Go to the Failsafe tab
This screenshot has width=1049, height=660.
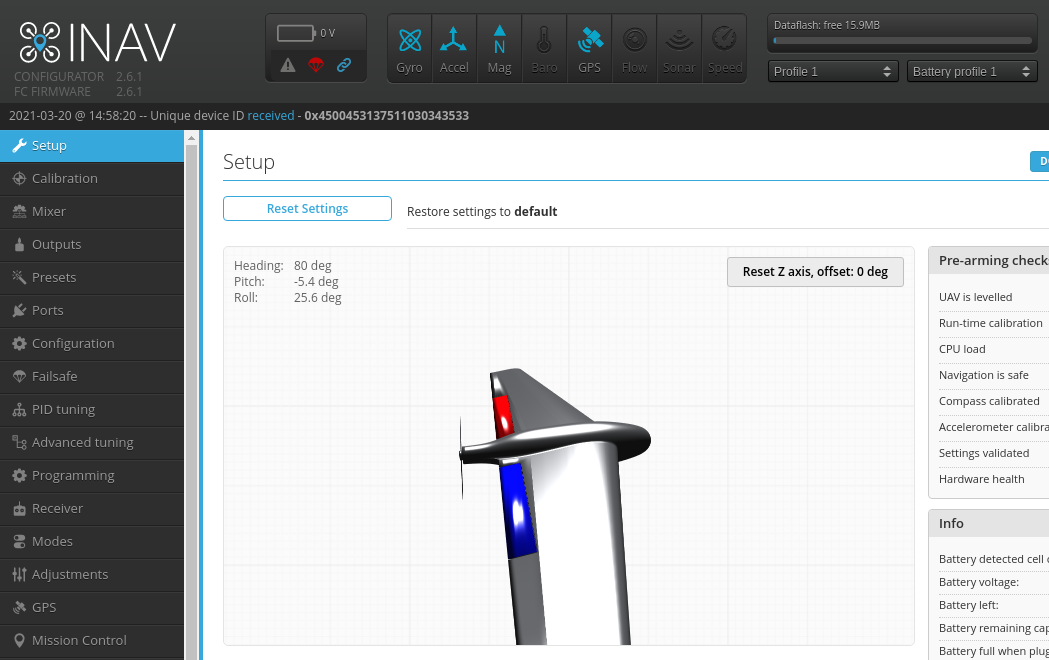(x=92, y=376)
